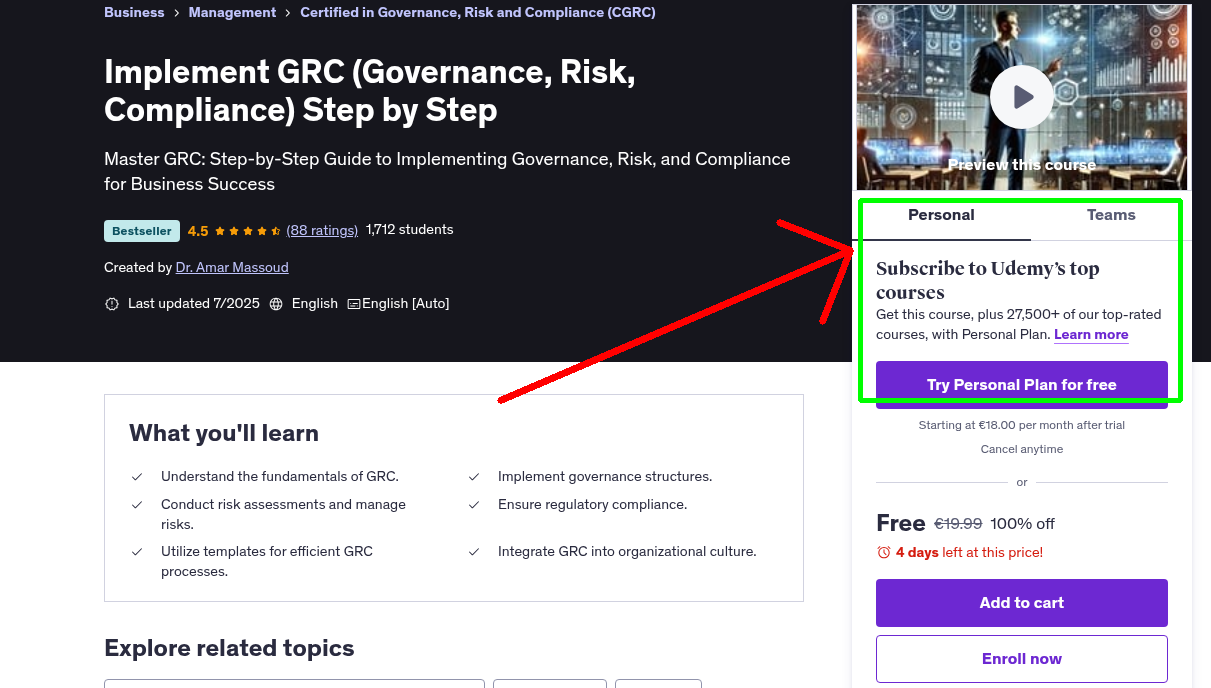Click checkmark next to 'Integrate GRC into organizational culture'
This screenshot has width=1211, height=688.
tap(474, 552)
